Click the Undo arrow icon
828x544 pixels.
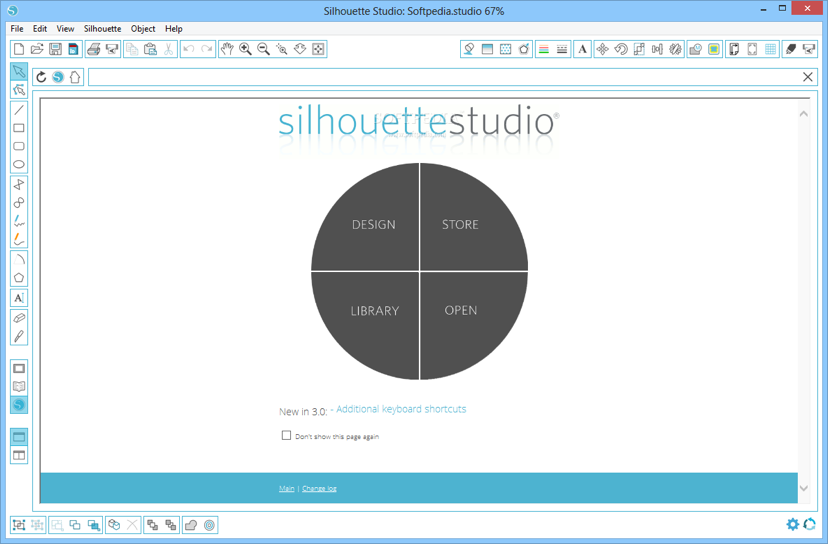(189, 49)
